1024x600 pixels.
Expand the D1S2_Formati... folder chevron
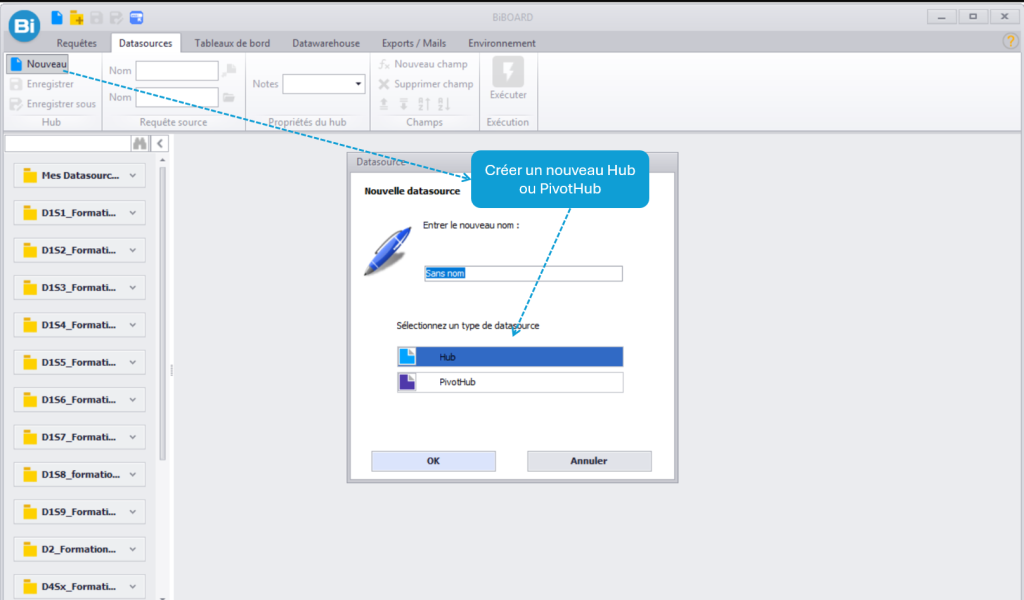(x=133, y=250)
